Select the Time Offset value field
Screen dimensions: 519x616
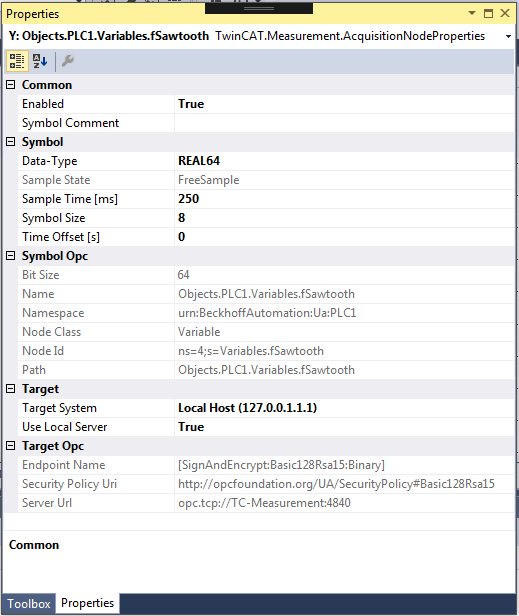[344, 237]
